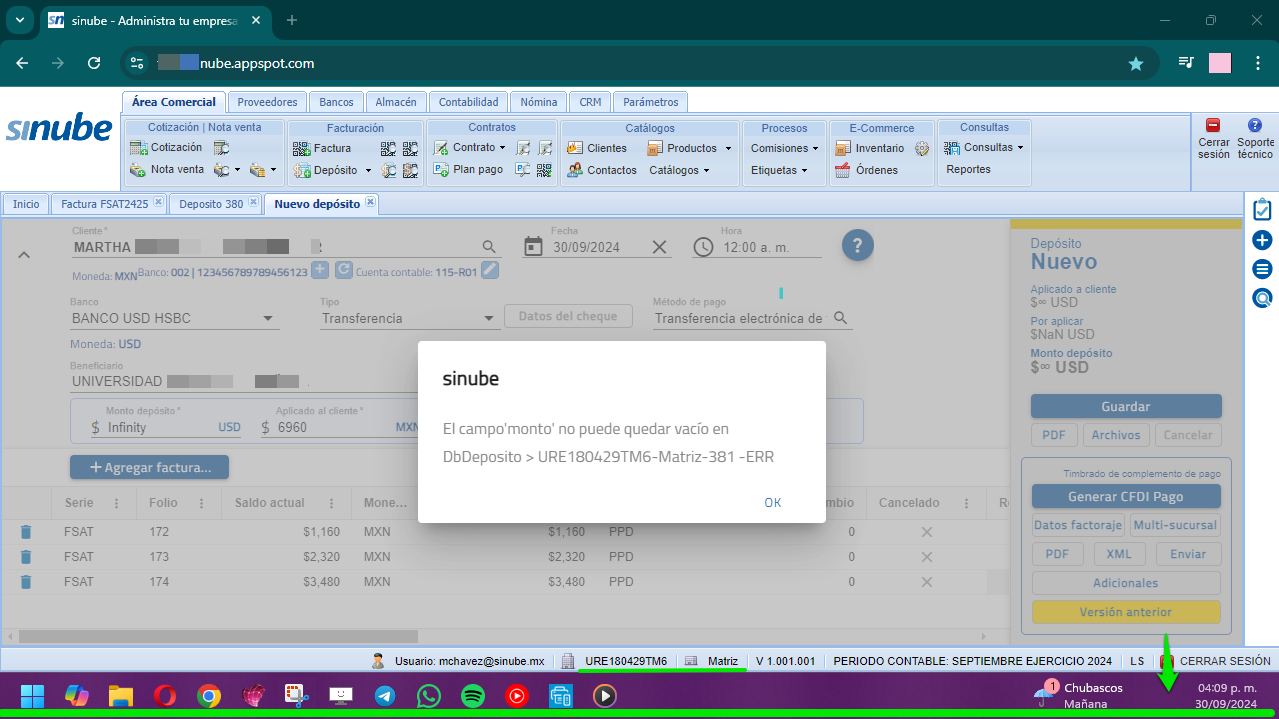
Task: Click the Guardar button
Action: tap(1125, 407)
